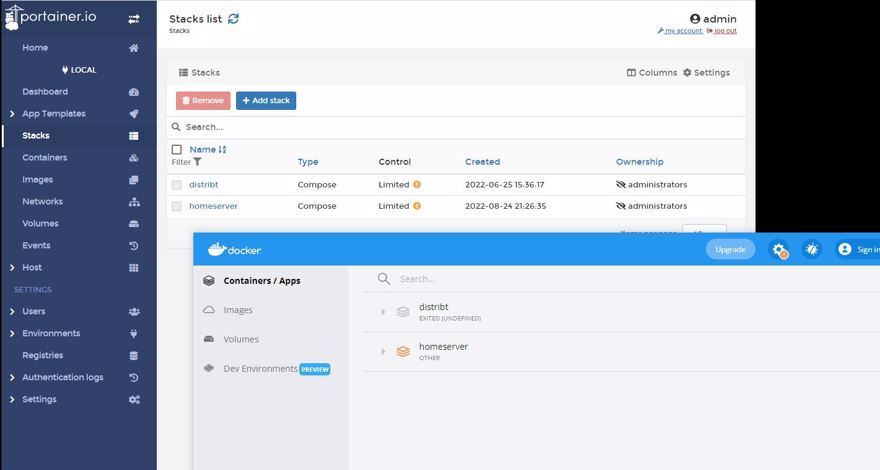
Task: Click the Dashboard gauge icon in sidebar
Action: click(x=134, y=92)
